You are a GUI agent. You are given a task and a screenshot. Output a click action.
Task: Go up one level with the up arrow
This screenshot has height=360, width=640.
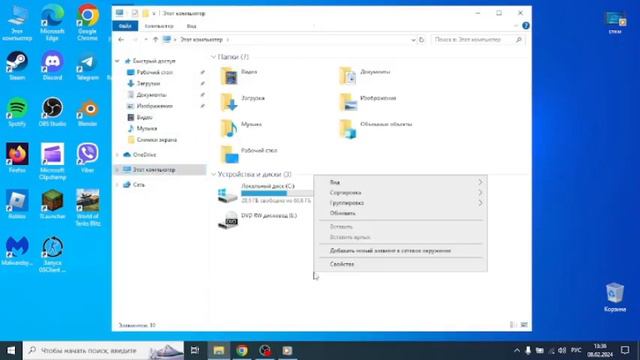coord(156,40)
